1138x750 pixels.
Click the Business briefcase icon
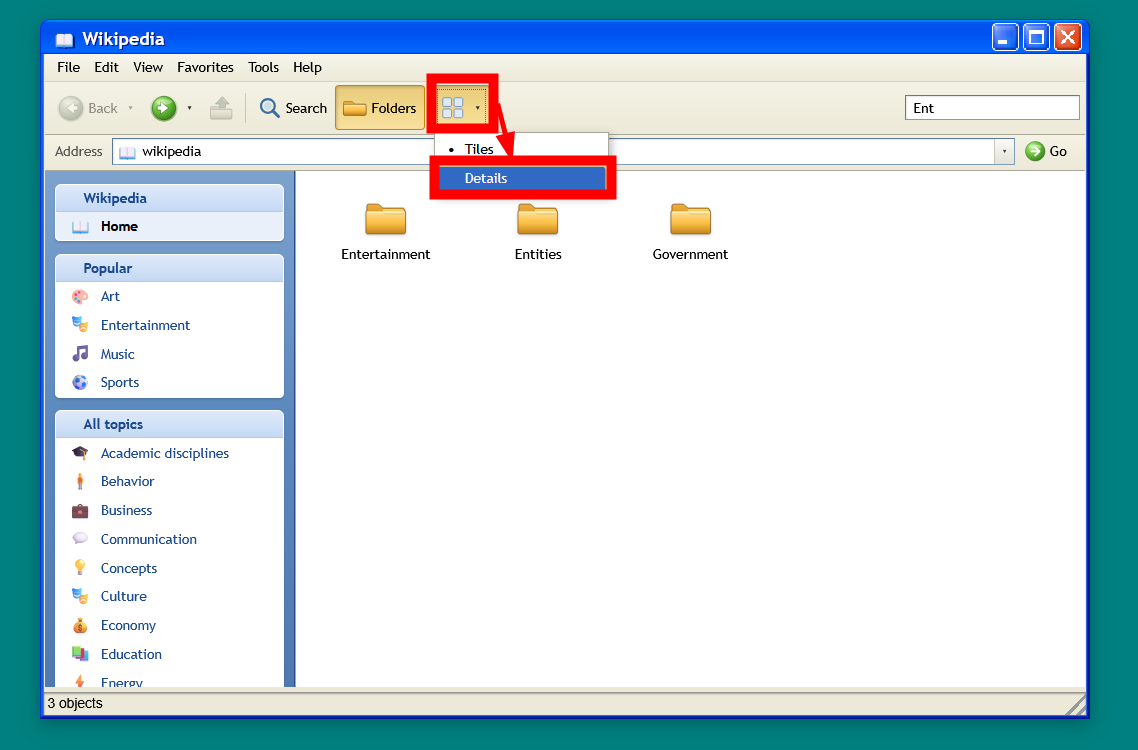coord(81,510)
